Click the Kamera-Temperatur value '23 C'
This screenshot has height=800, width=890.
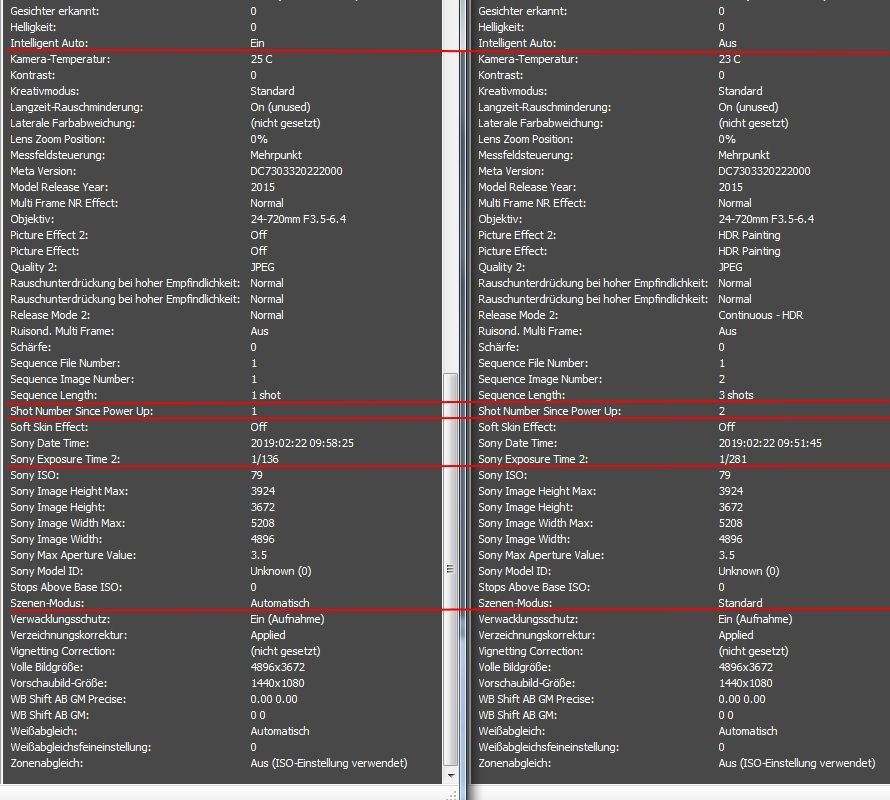click(729, 59)
